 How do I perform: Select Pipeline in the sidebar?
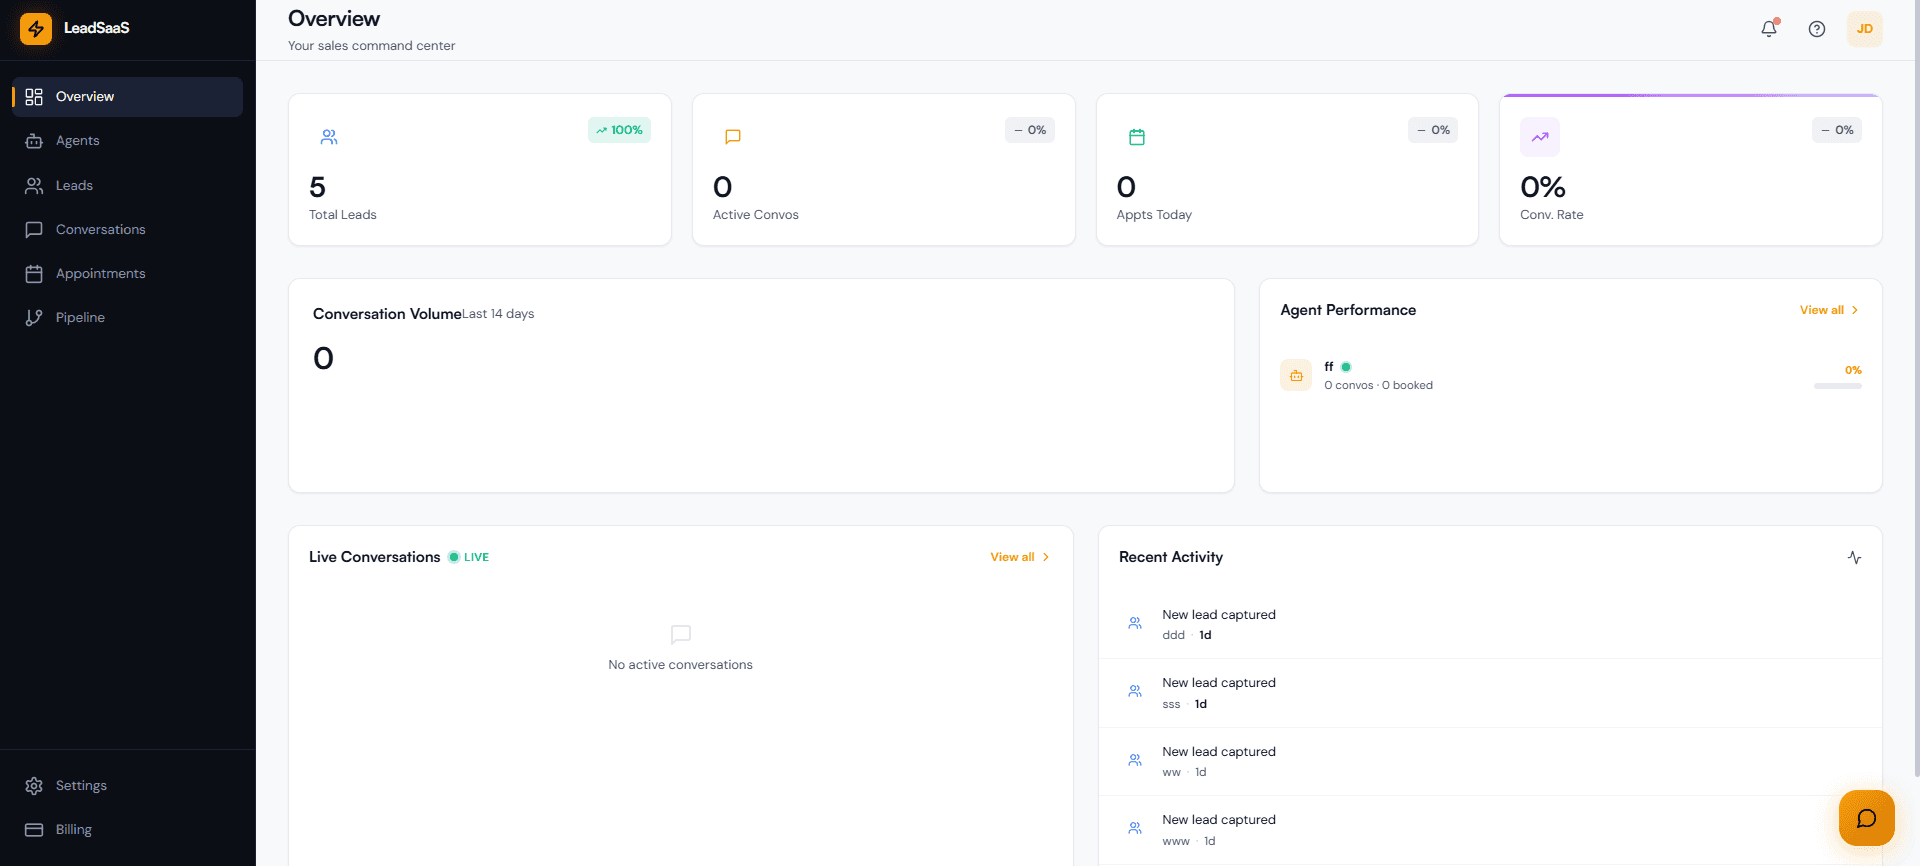(x=127, y=317)
